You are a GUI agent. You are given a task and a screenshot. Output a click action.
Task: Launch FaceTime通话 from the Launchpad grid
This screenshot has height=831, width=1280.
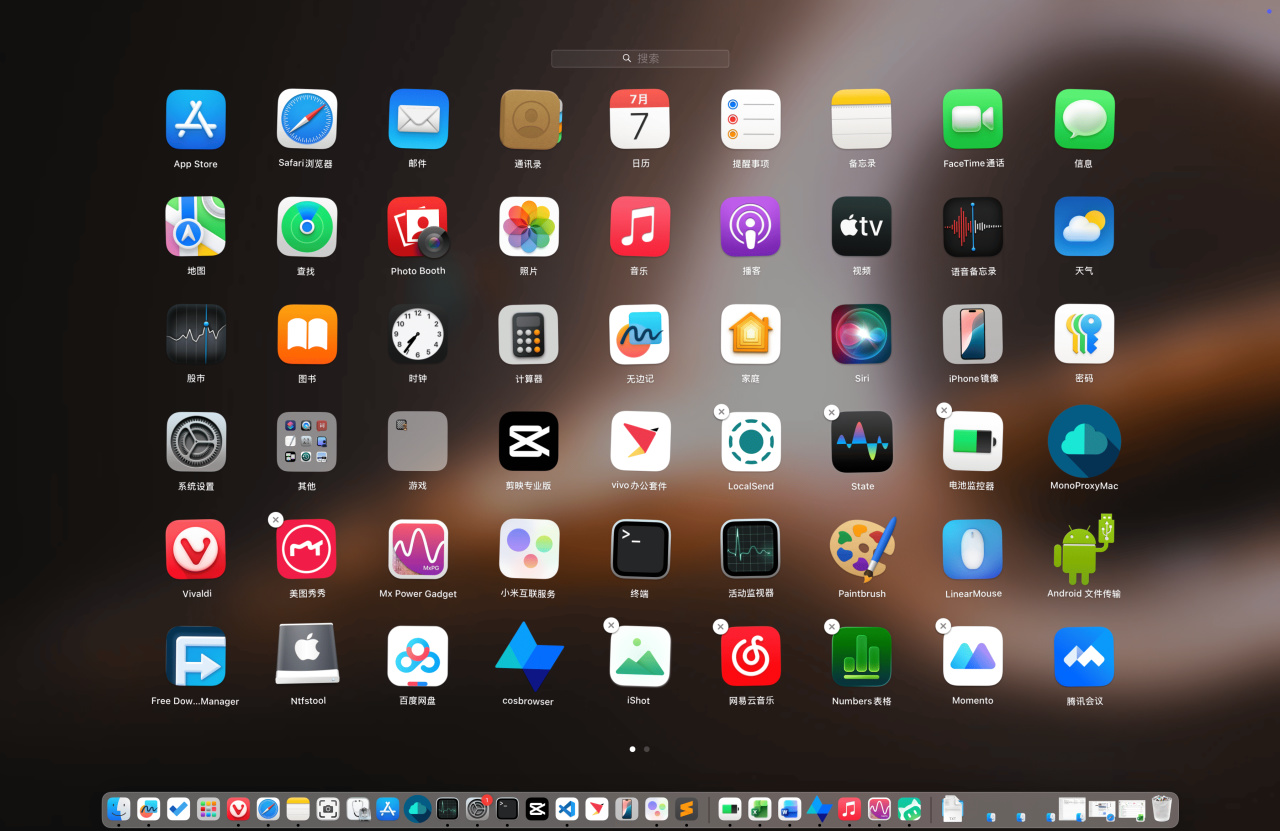[x=973, y=120]
